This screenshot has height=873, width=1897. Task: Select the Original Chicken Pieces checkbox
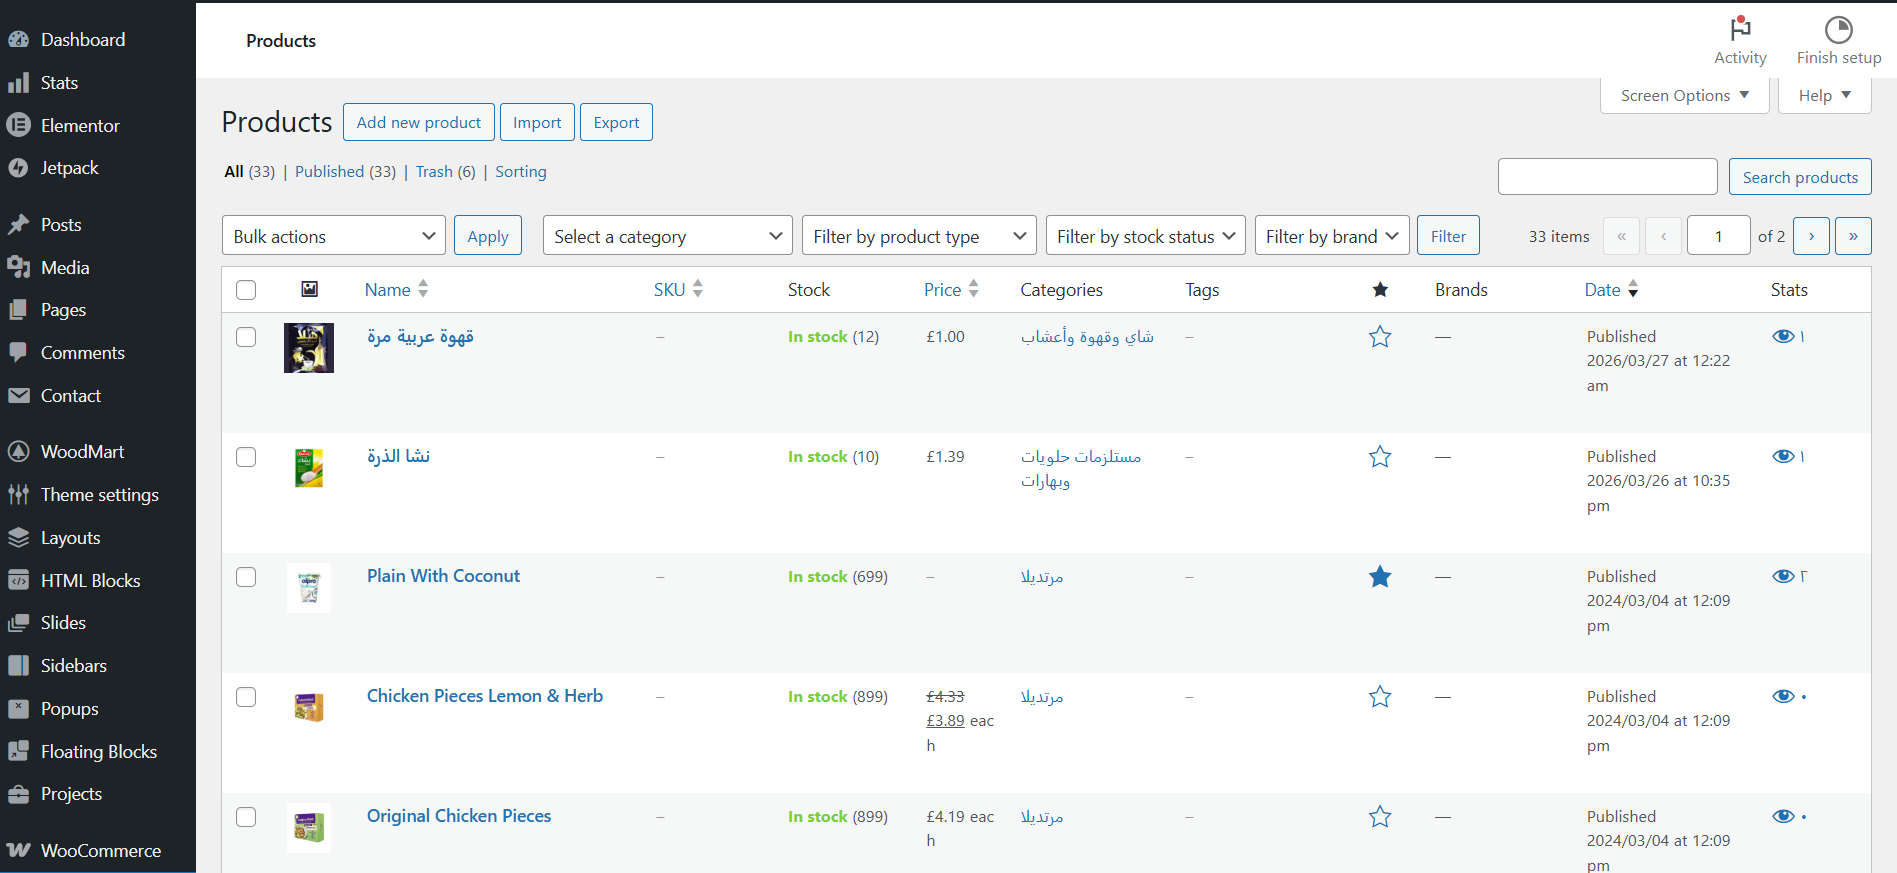click(x=246, y=817)
